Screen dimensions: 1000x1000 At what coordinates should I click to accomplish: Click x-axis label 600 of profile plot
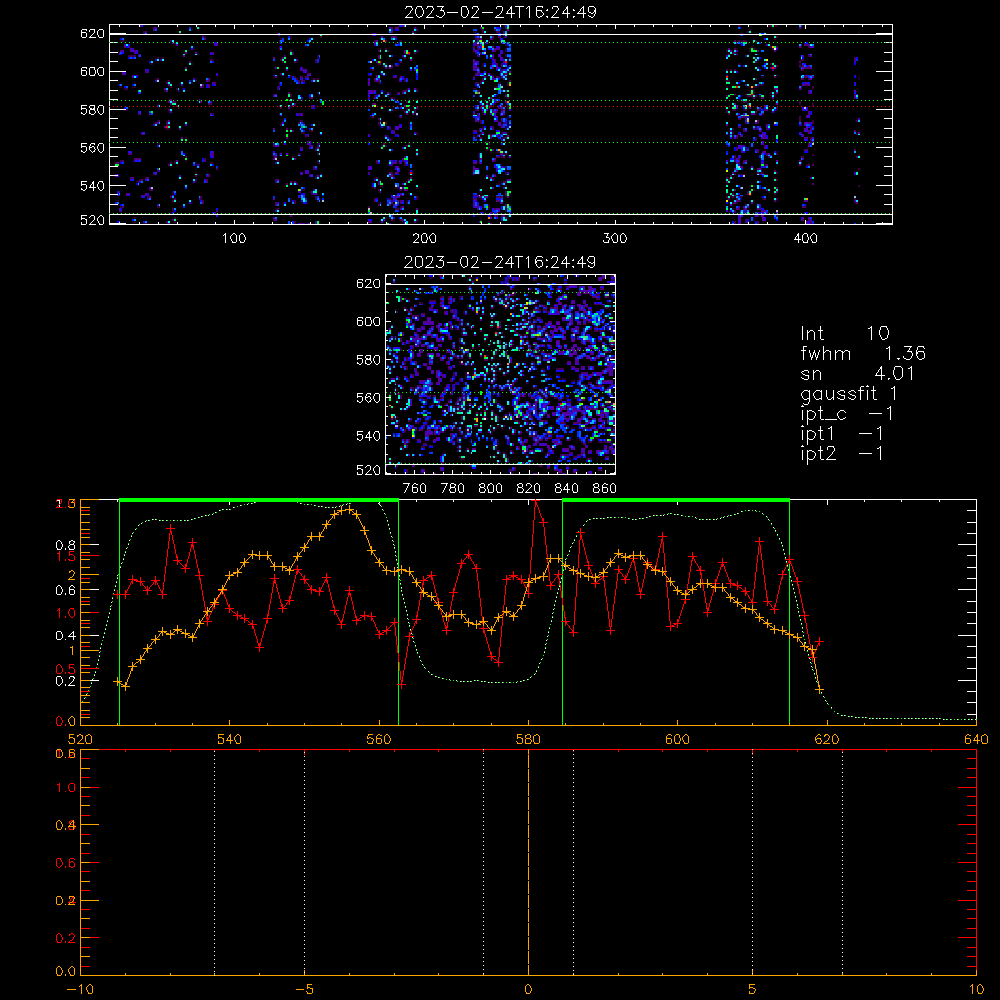[x=677, y=739]
